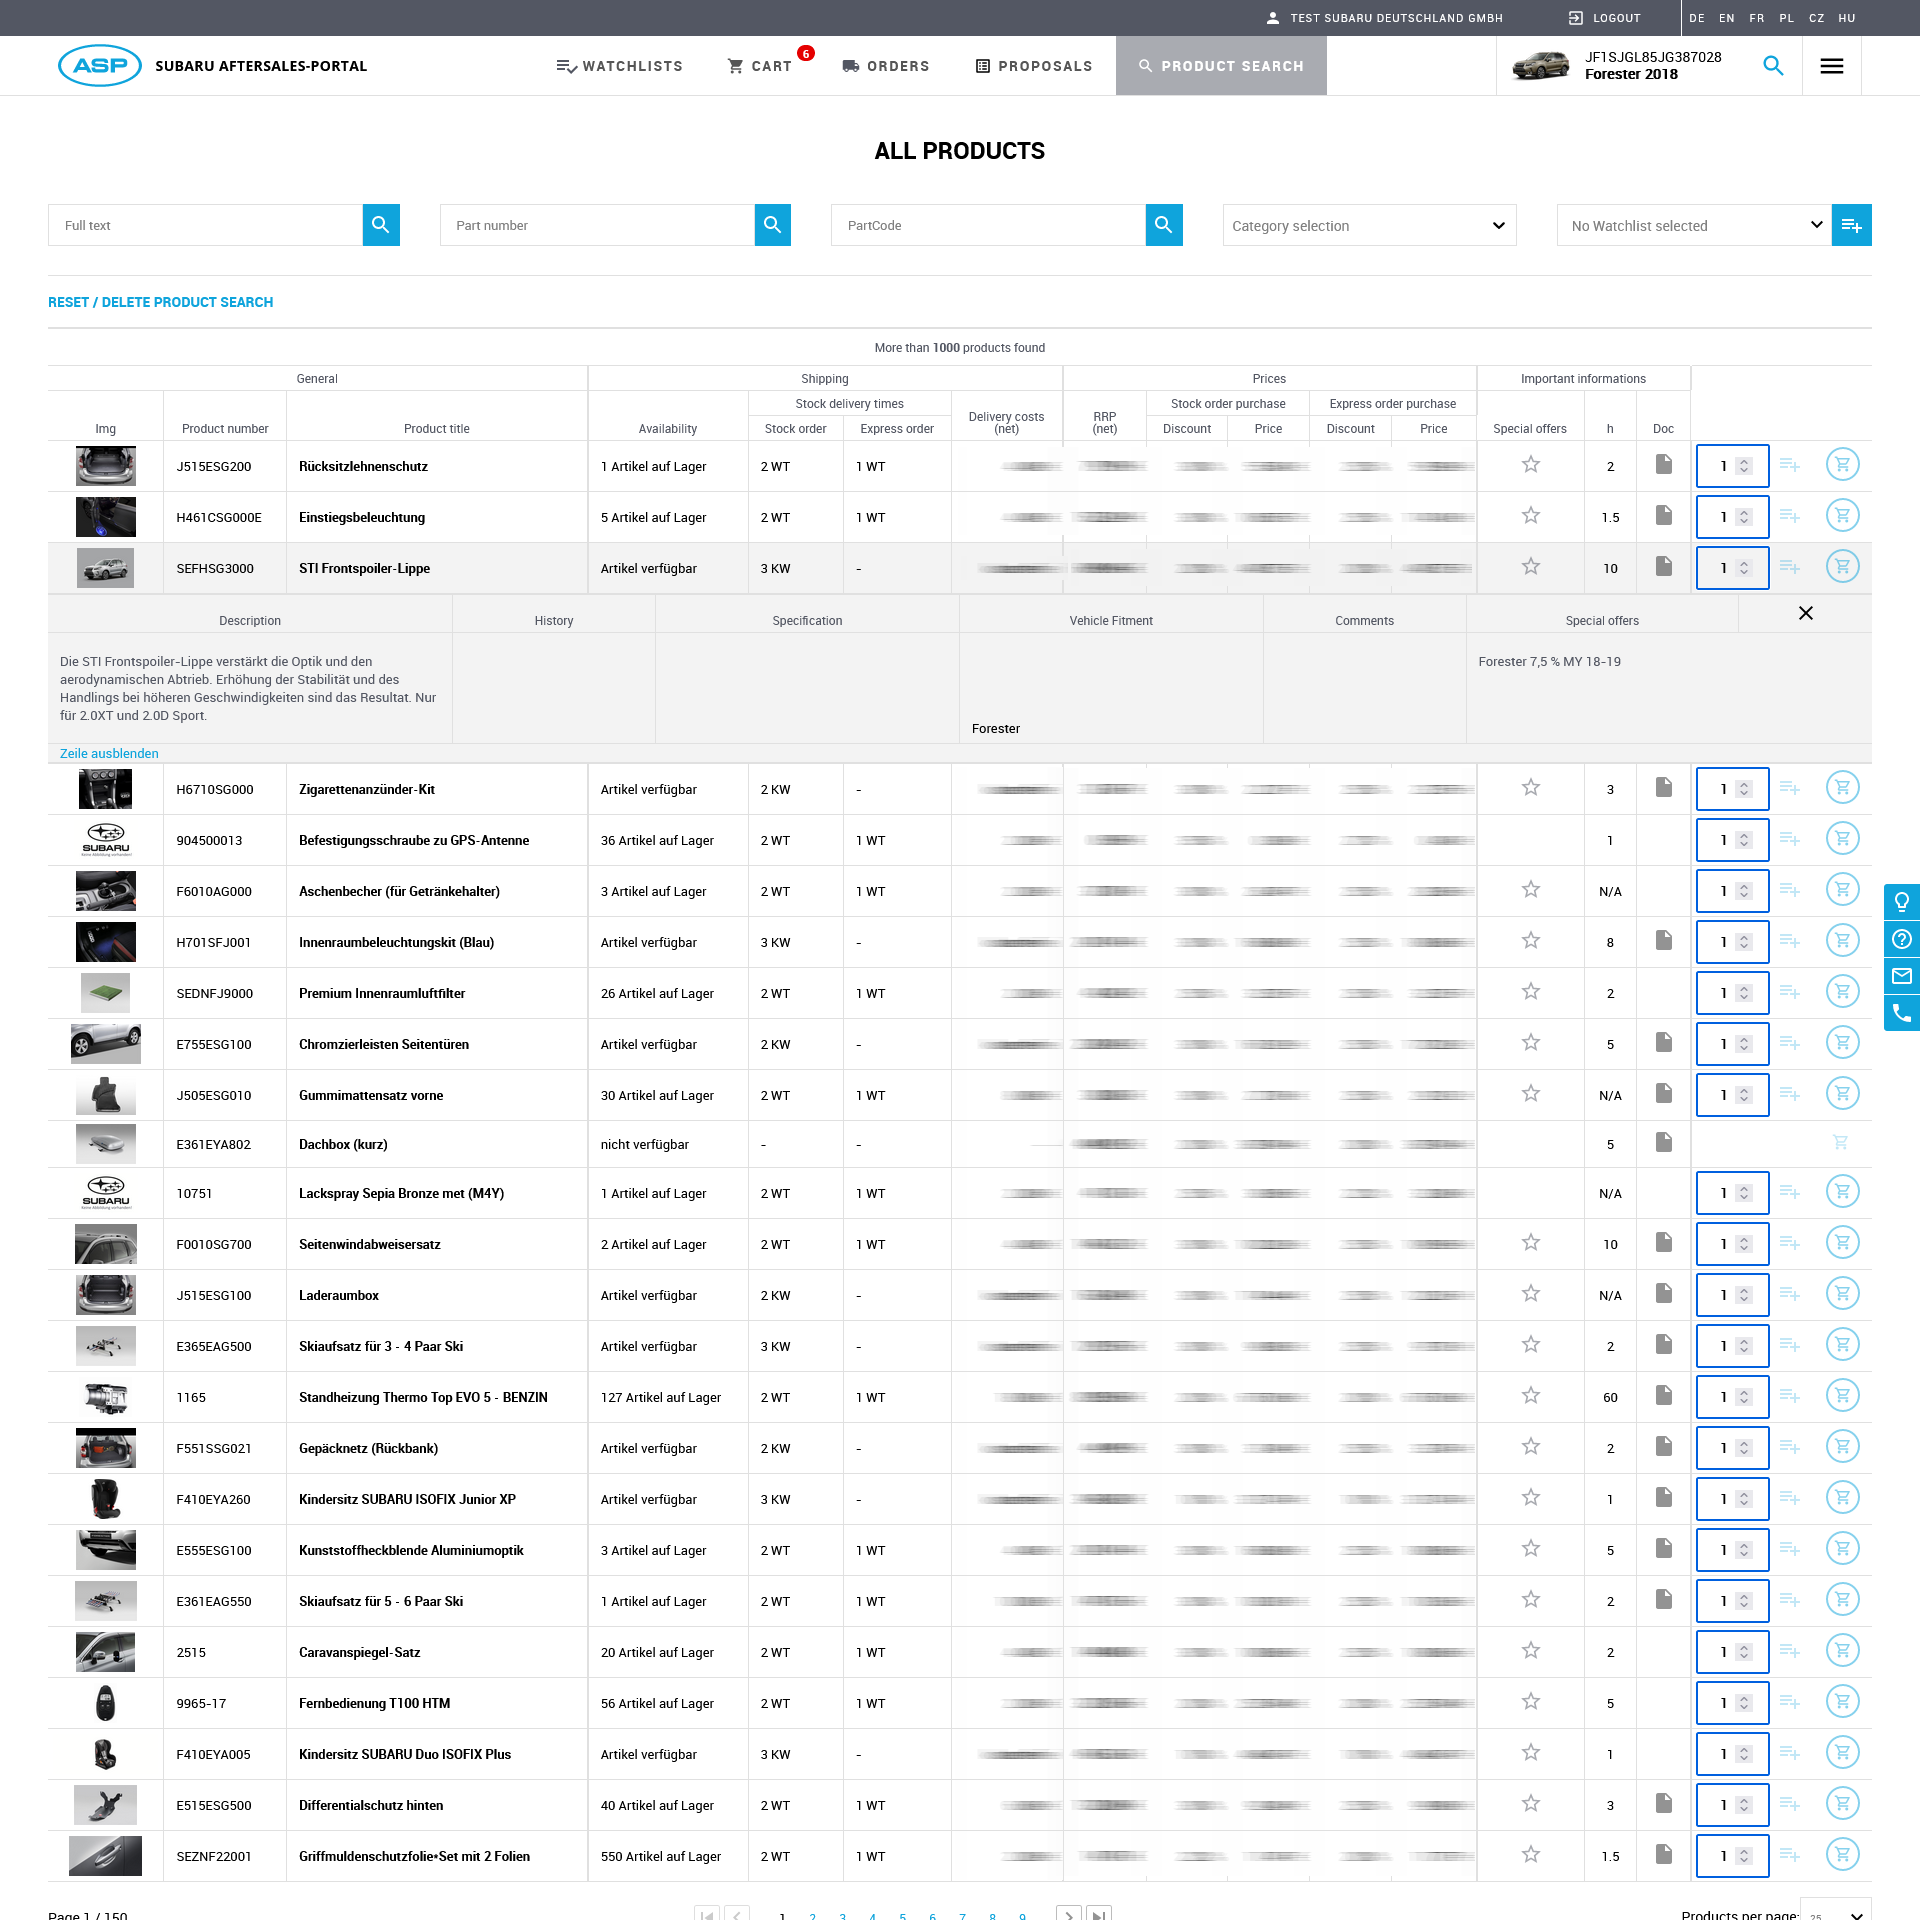The height and width of the screenshot is (1920, 1920).
Task: Click Zeile ausblenden to hide row
Action: (x=109, y=754)
